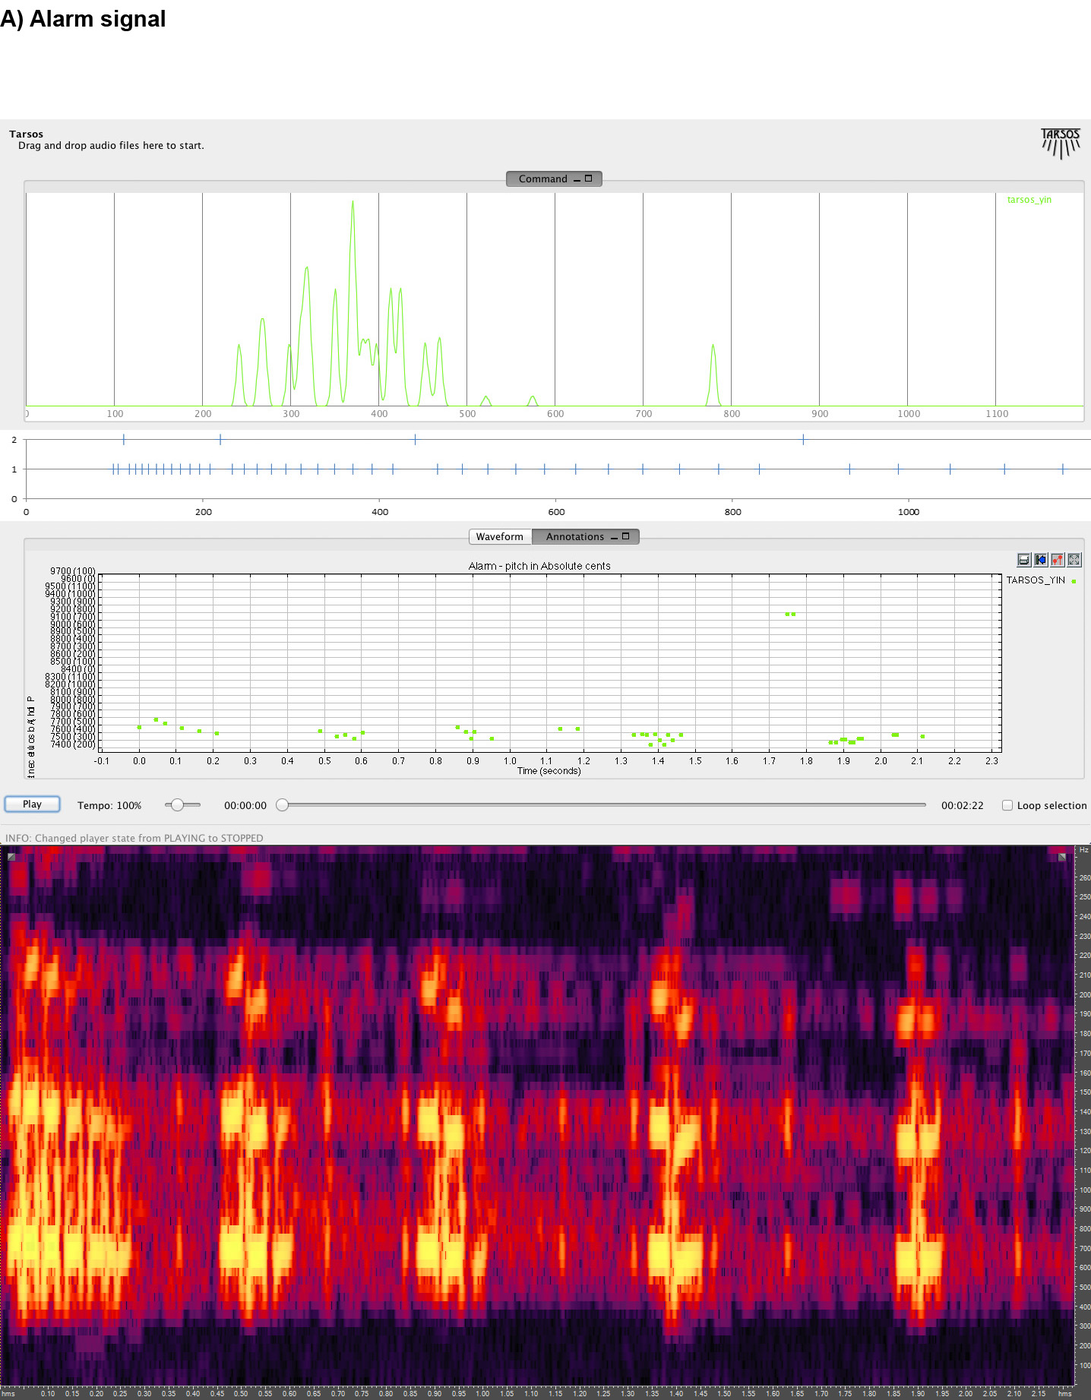Click the red line-chart plot icon
This screenshot has height=1400, width=1091.
(x=1057, y=560)
